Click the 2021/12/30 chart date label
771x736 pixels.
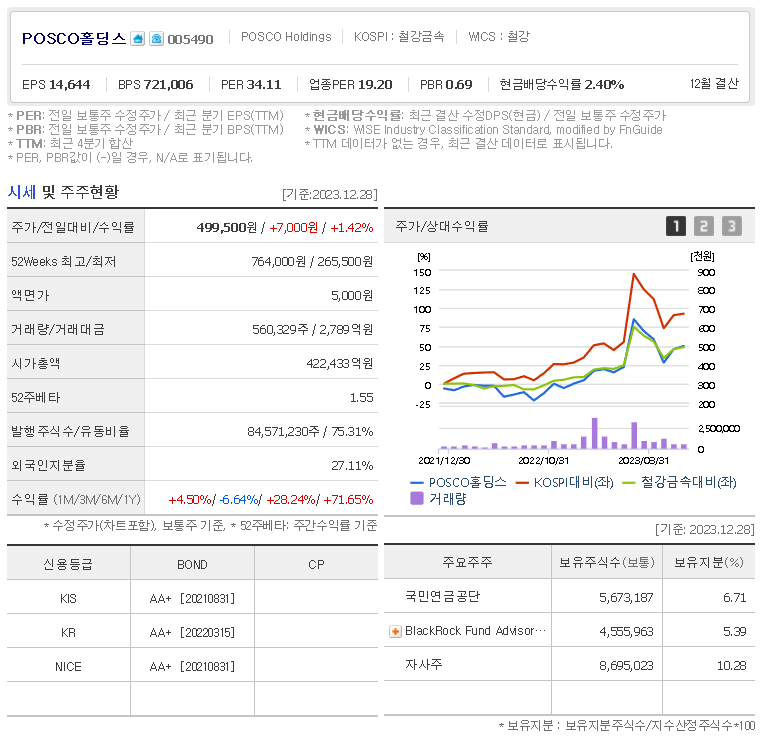tap(444, 461)
